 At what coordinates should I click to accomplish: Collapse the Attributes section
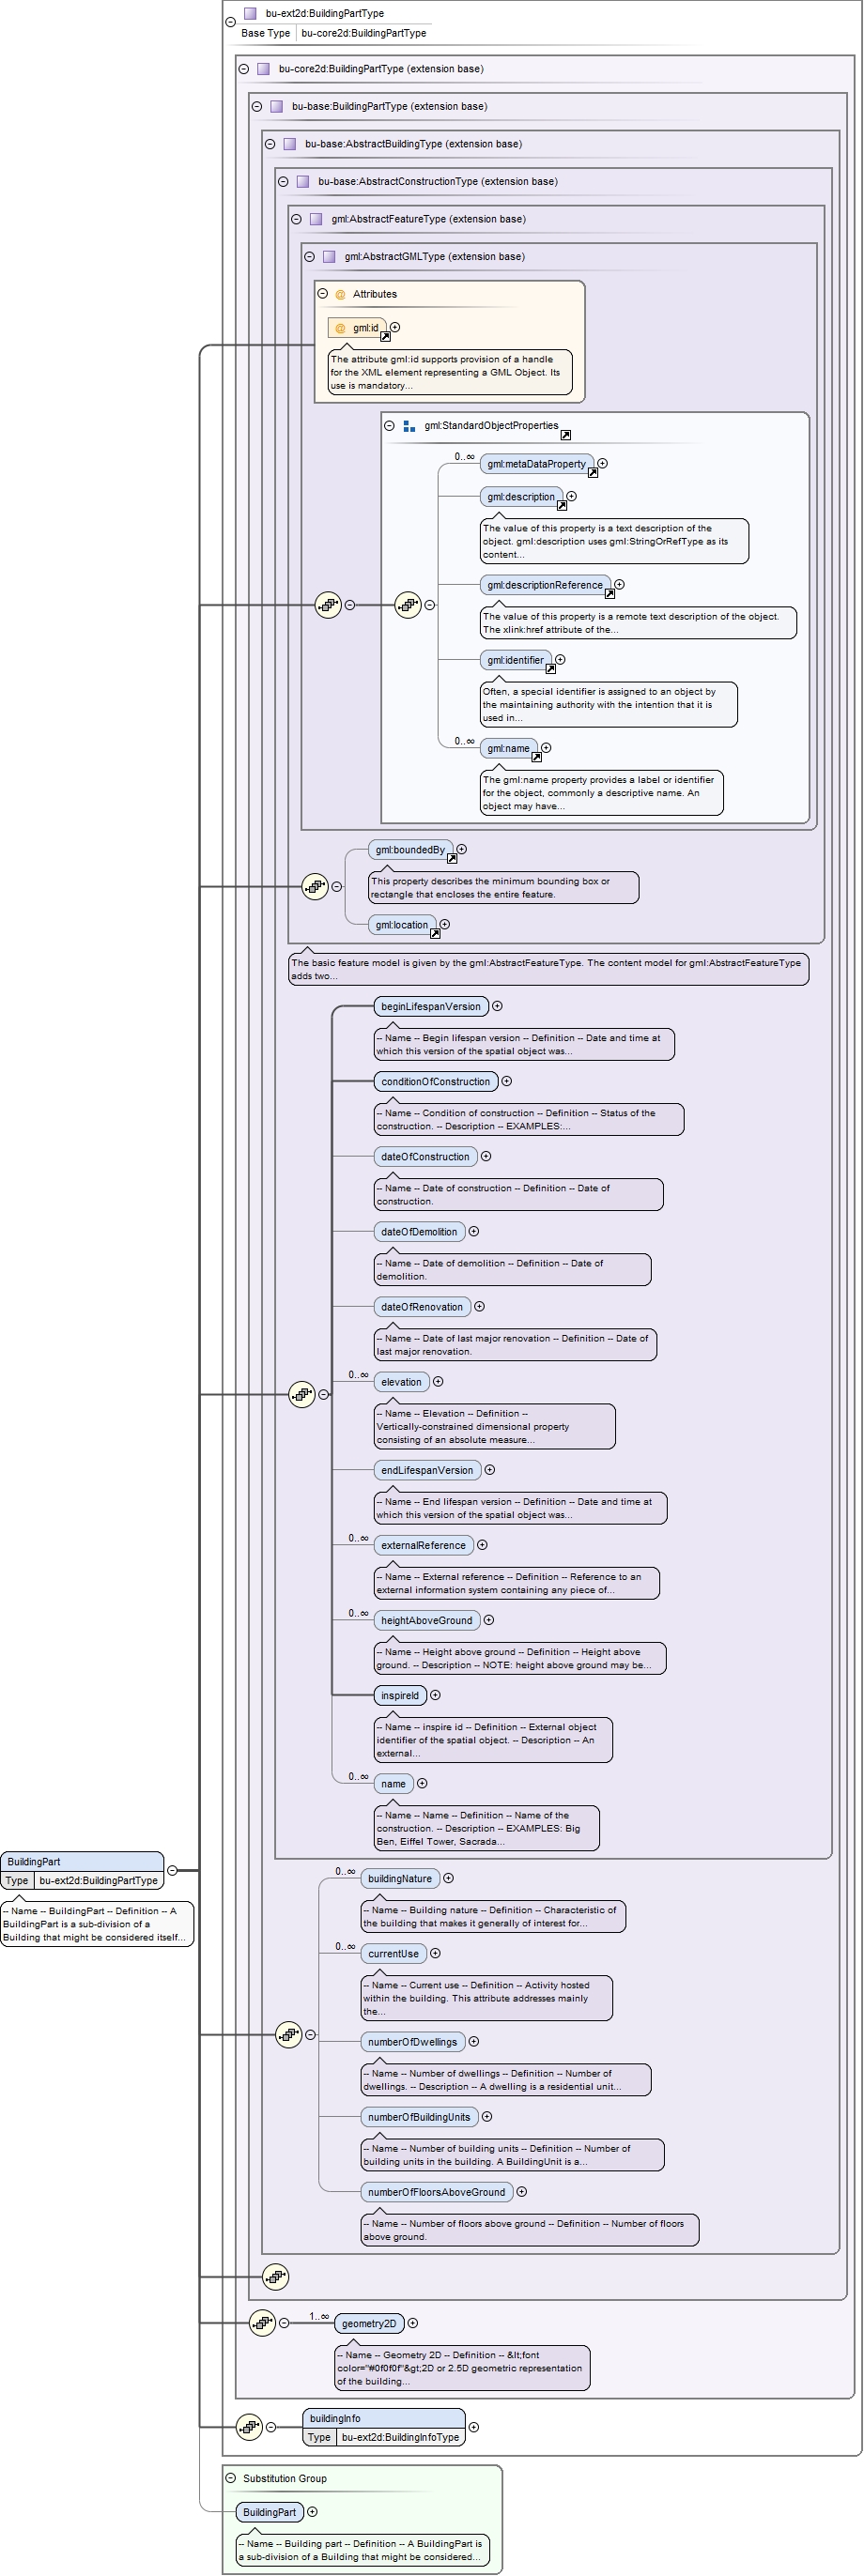[x=322, y=294]
